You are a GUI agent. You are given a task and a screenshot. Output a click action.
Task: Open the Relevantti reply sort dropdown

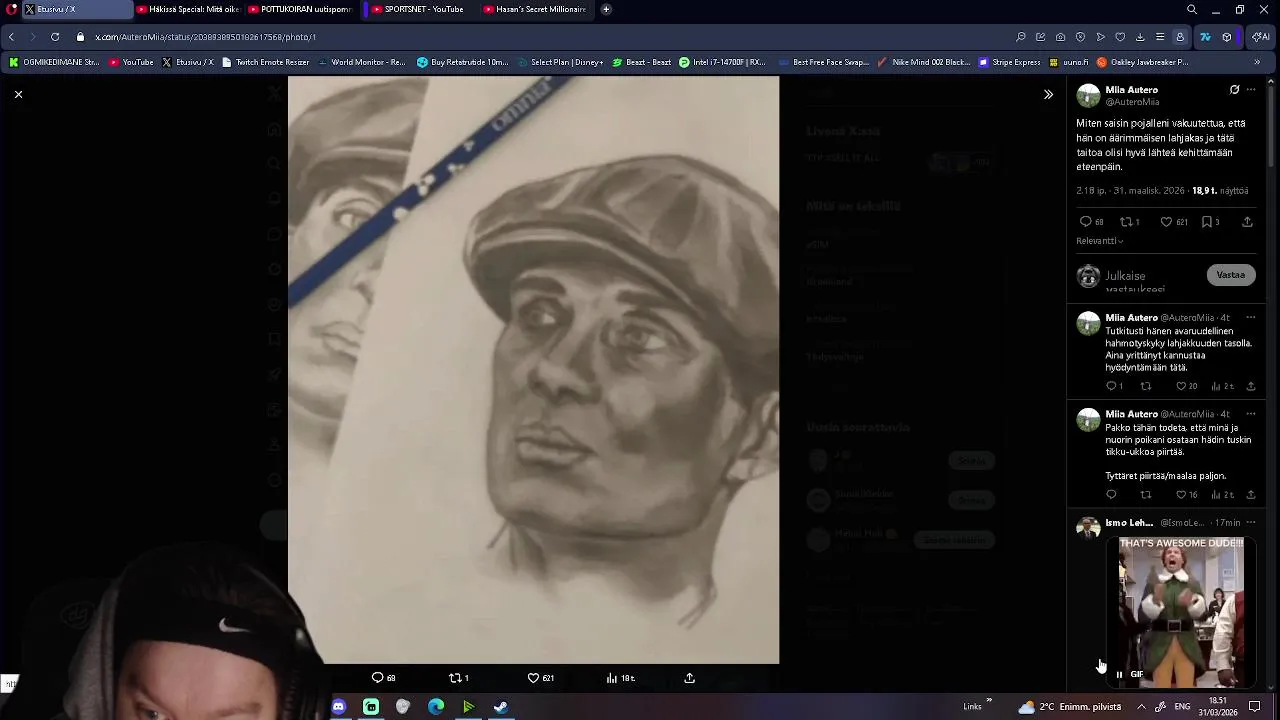point(1099,241)
